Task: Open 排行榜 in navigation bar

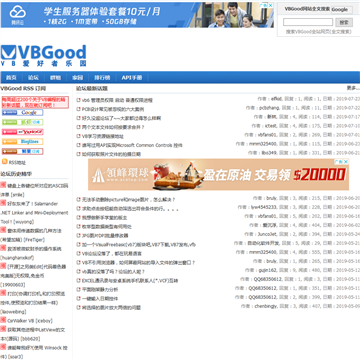Action: (x=102, y=77)
